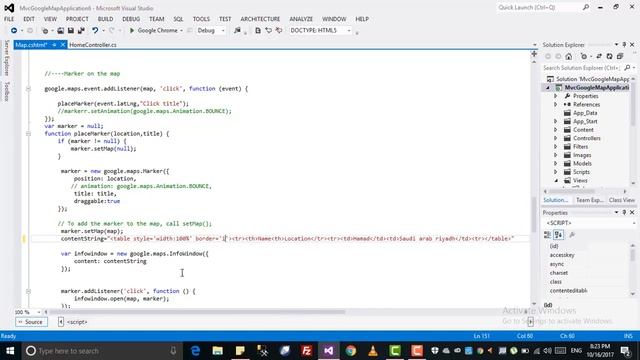Viewport: 640px width, 360px height.
Task: Toggle auto-hide pin for Solution Explorer
Action: point(624,45)
